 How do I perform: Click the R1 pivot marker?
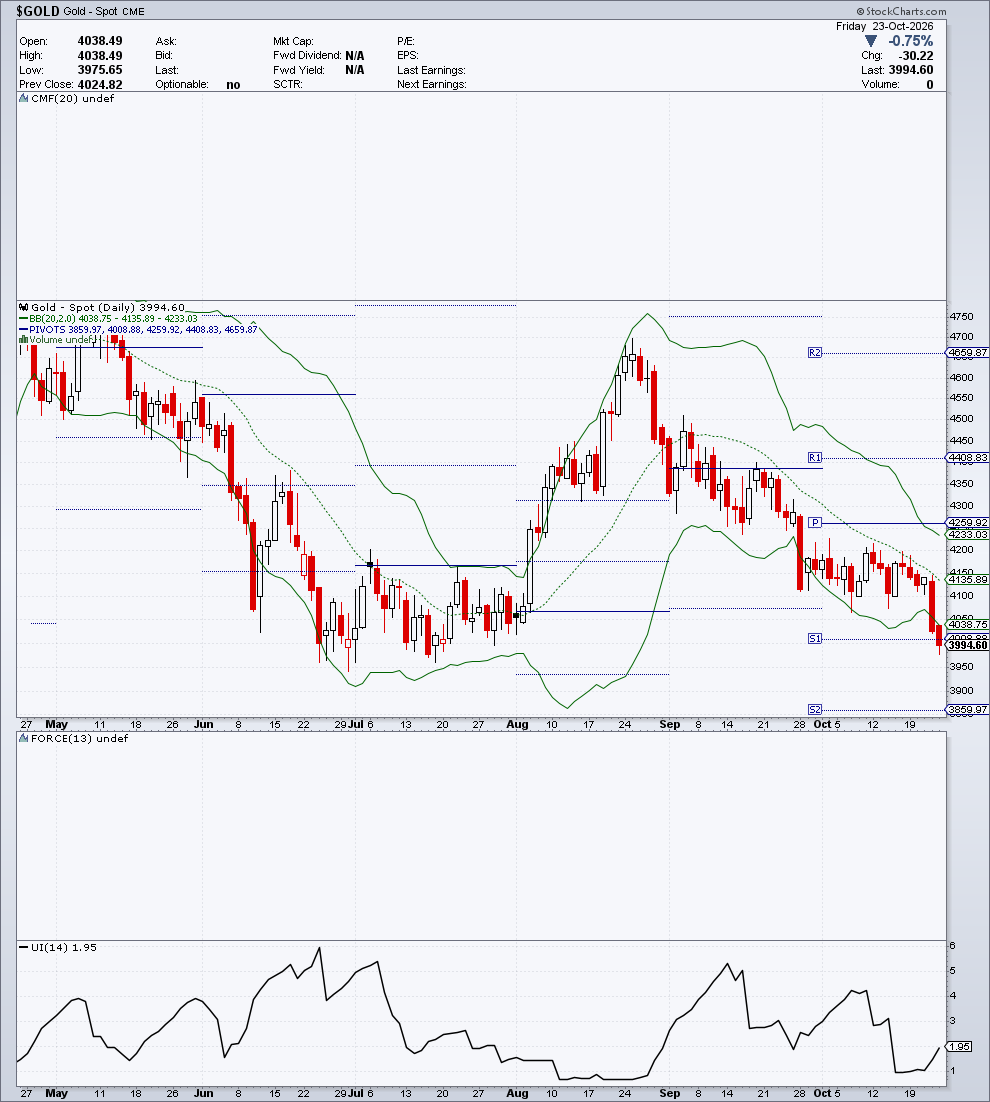pos(814,458)
